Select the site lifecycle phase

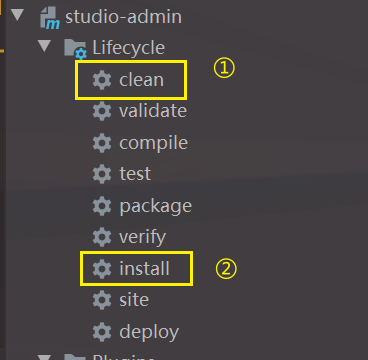[x=134, y=300]
